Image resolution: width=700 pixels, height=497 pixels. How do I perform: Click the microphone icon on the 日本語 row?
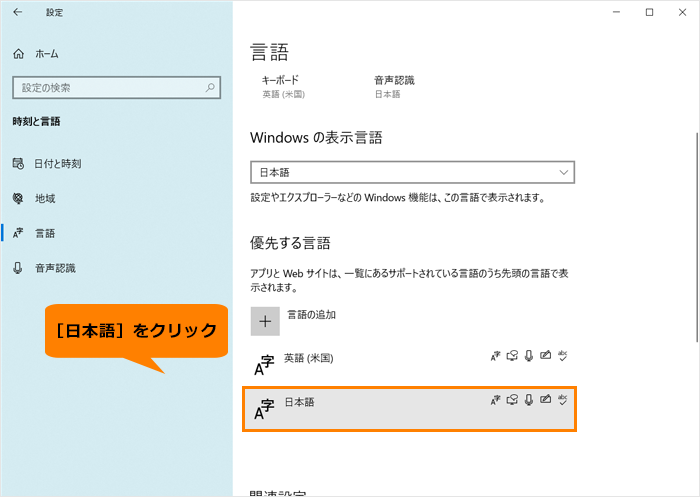tap(529, 400)
